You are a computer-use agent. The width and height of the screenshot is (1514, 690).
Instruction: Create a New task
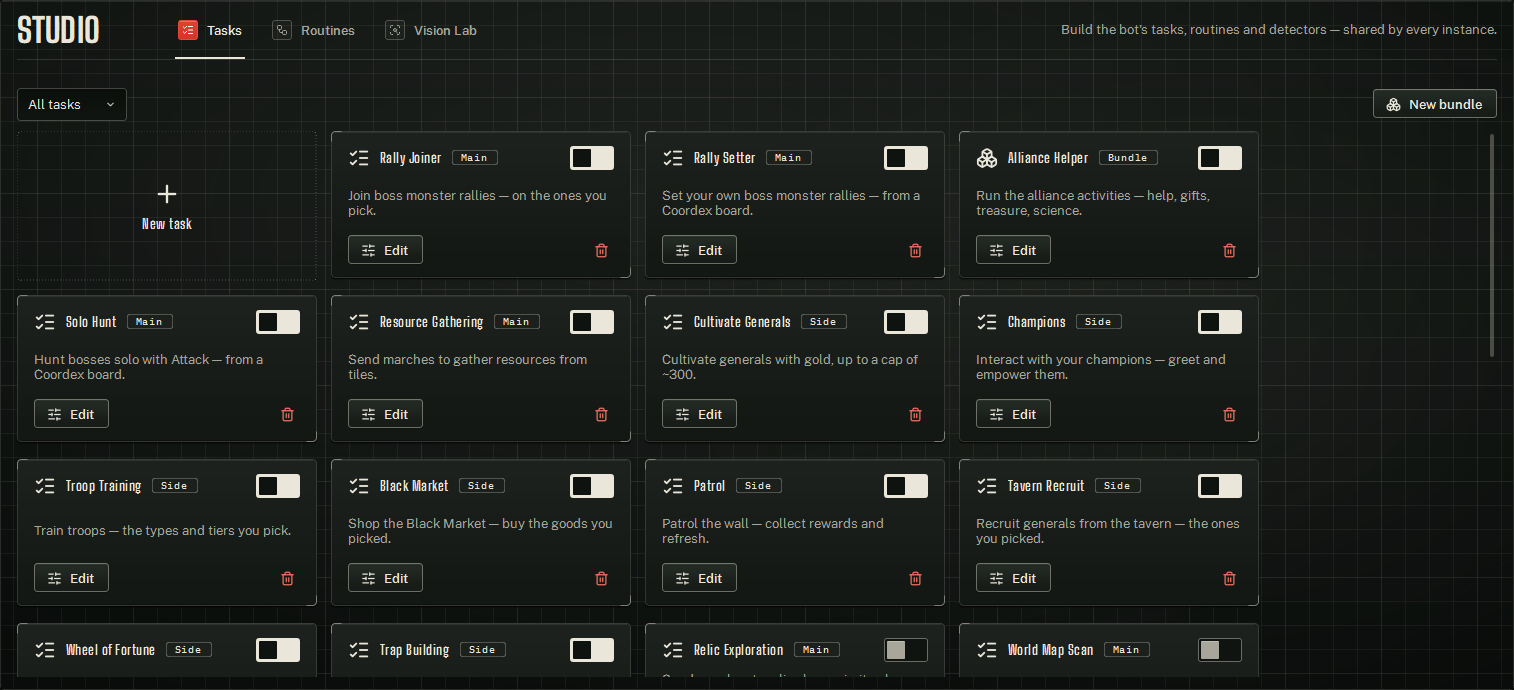point(167,206)
